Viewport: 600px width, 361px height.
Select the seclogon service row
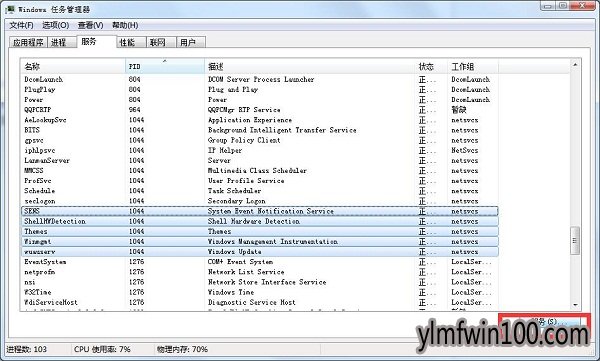pos(259,201)
